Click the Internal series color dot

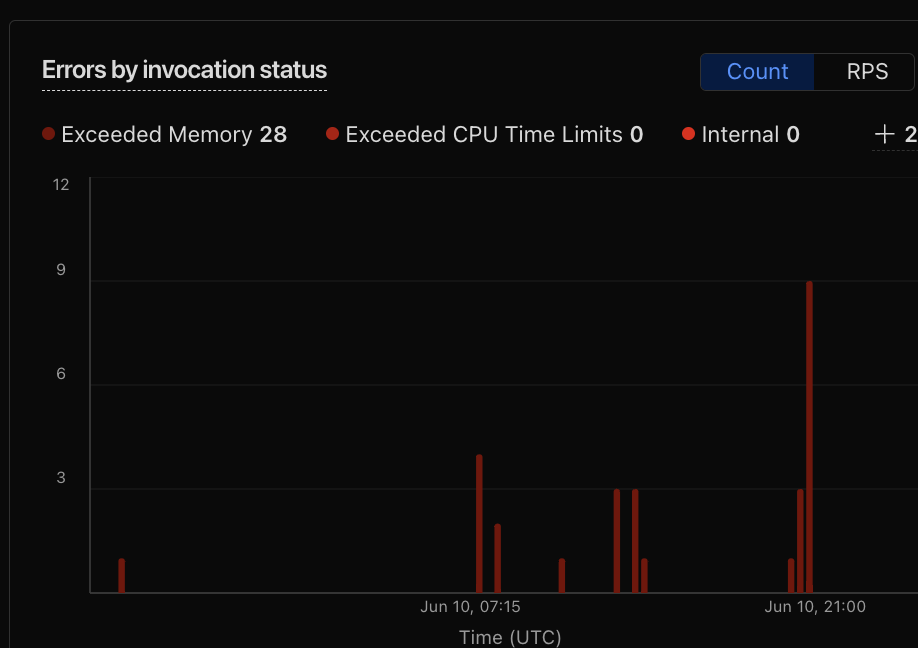pos(688,134)
